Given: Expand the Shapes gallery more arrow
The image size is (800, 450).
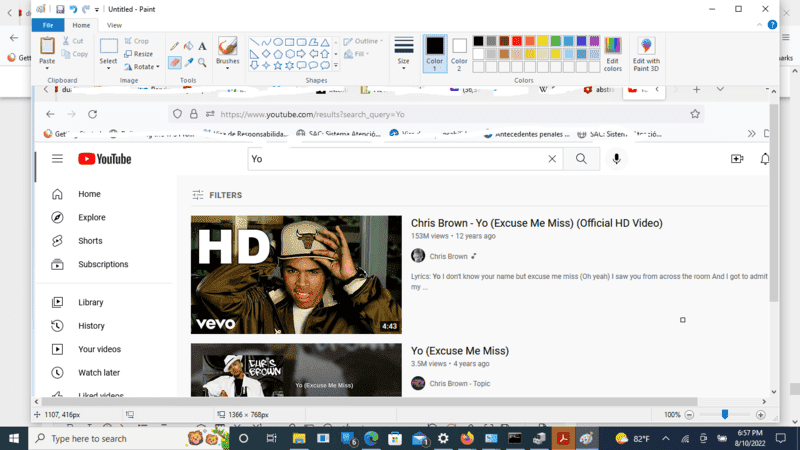Looking at the screenshot, I should click(x=336, y=66).
